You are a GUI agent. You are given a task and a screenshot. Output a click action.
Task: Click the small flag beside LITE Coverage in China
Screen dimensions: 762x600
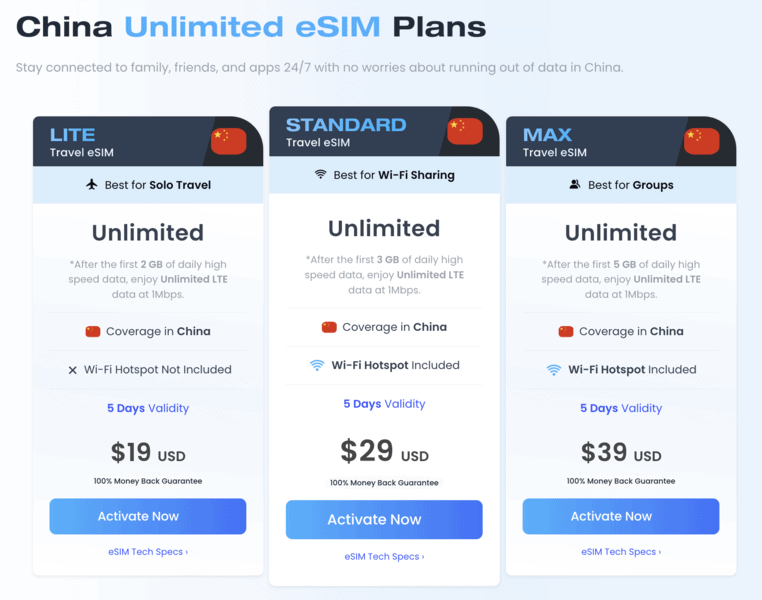(x=93, y=332)
